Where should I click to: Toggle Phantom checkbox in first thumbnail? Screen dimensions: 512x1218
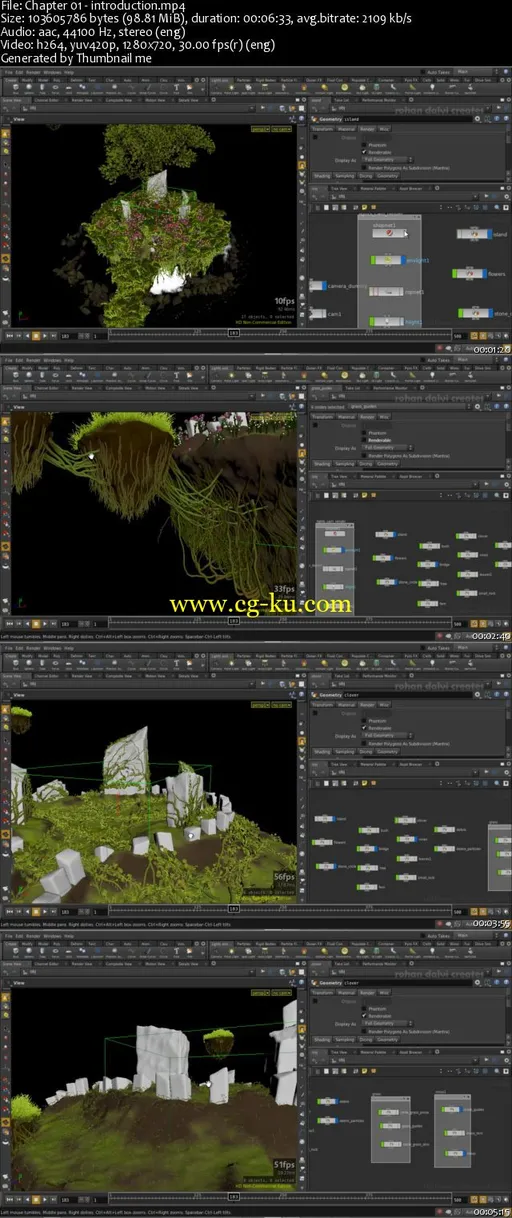pyautogui.click(x=364, y=145)
